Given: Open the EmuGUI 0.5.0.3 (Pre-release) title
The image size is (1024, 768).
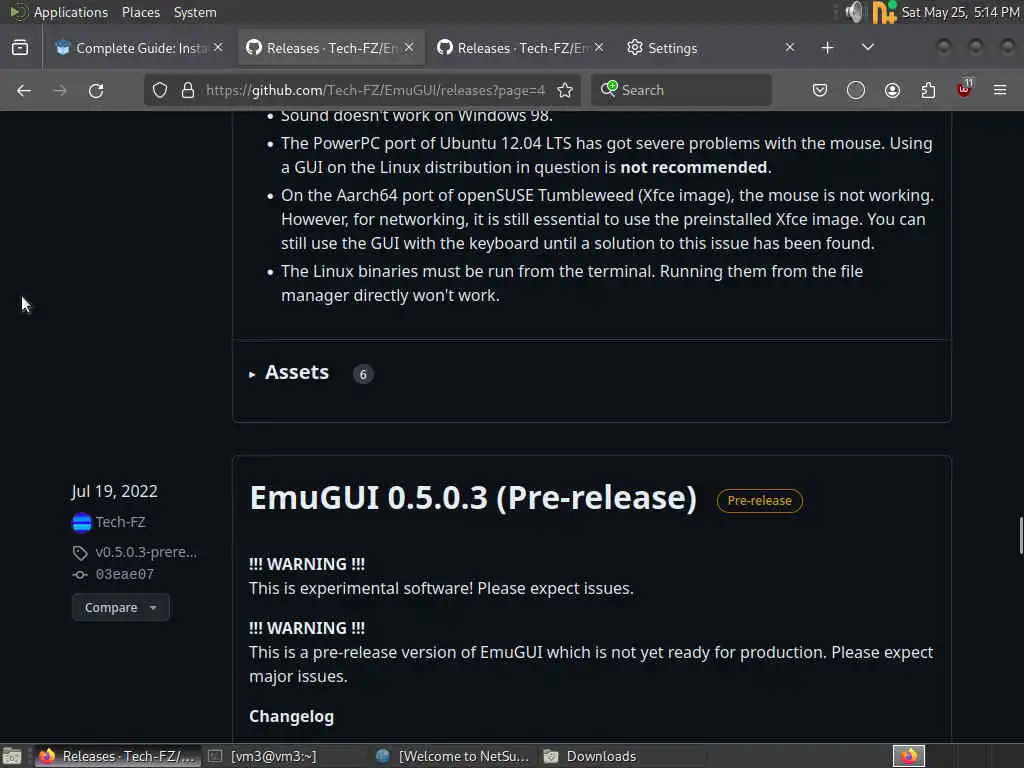Looking at the screenshot, I should pyautogui.click(x=473, y=498).
